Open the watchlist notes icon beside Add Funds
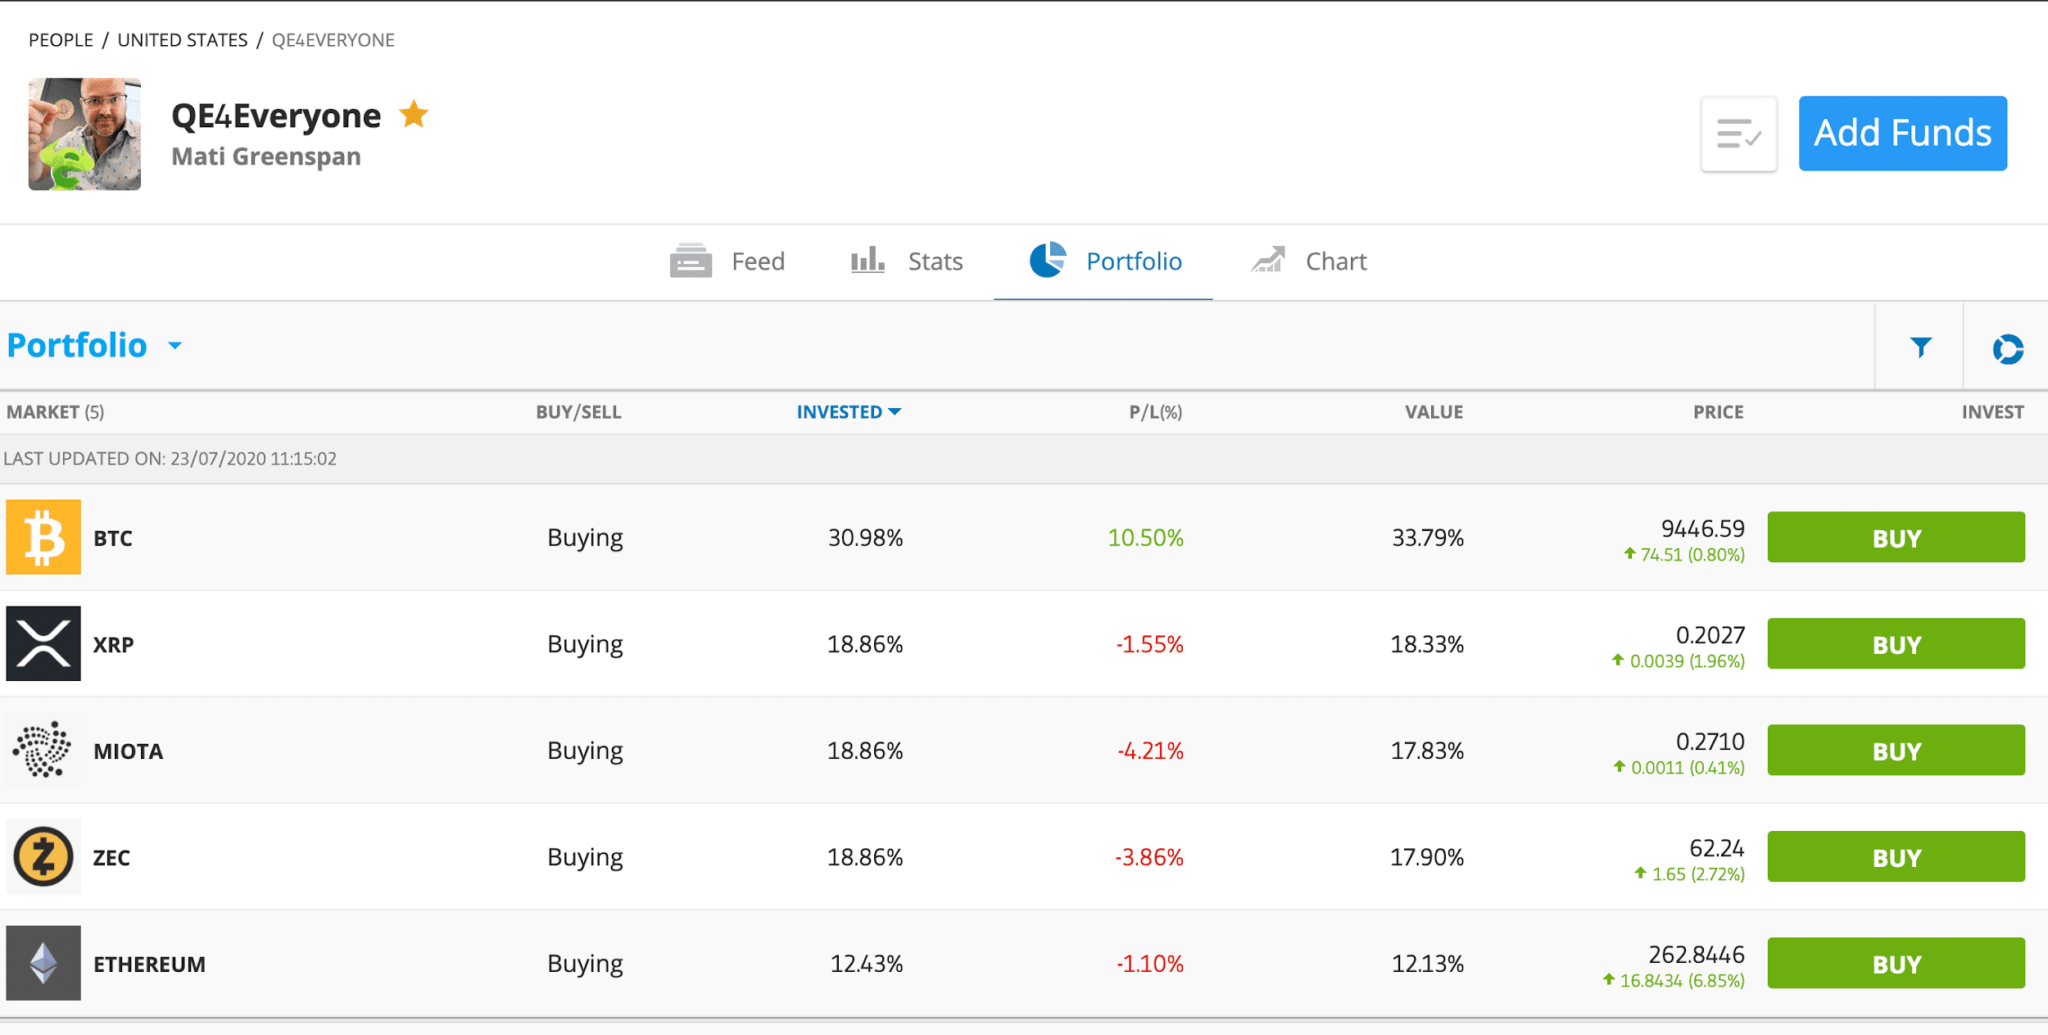 1738,133
